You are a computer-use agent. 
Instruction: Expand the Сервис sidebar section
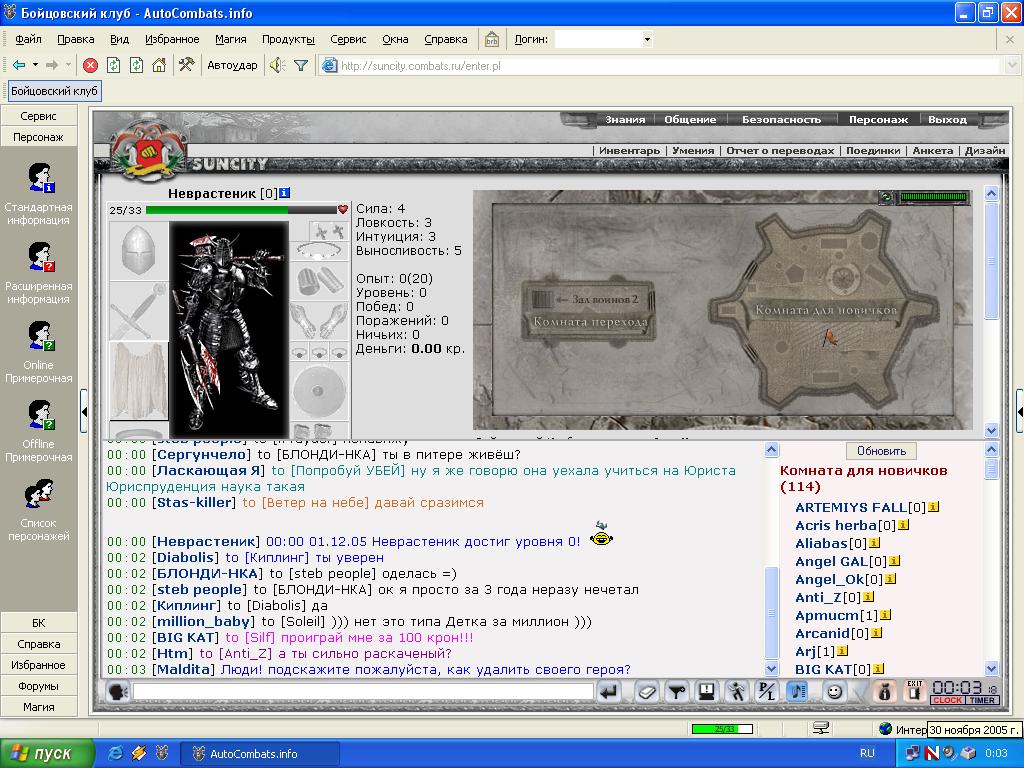coord(39,116)
